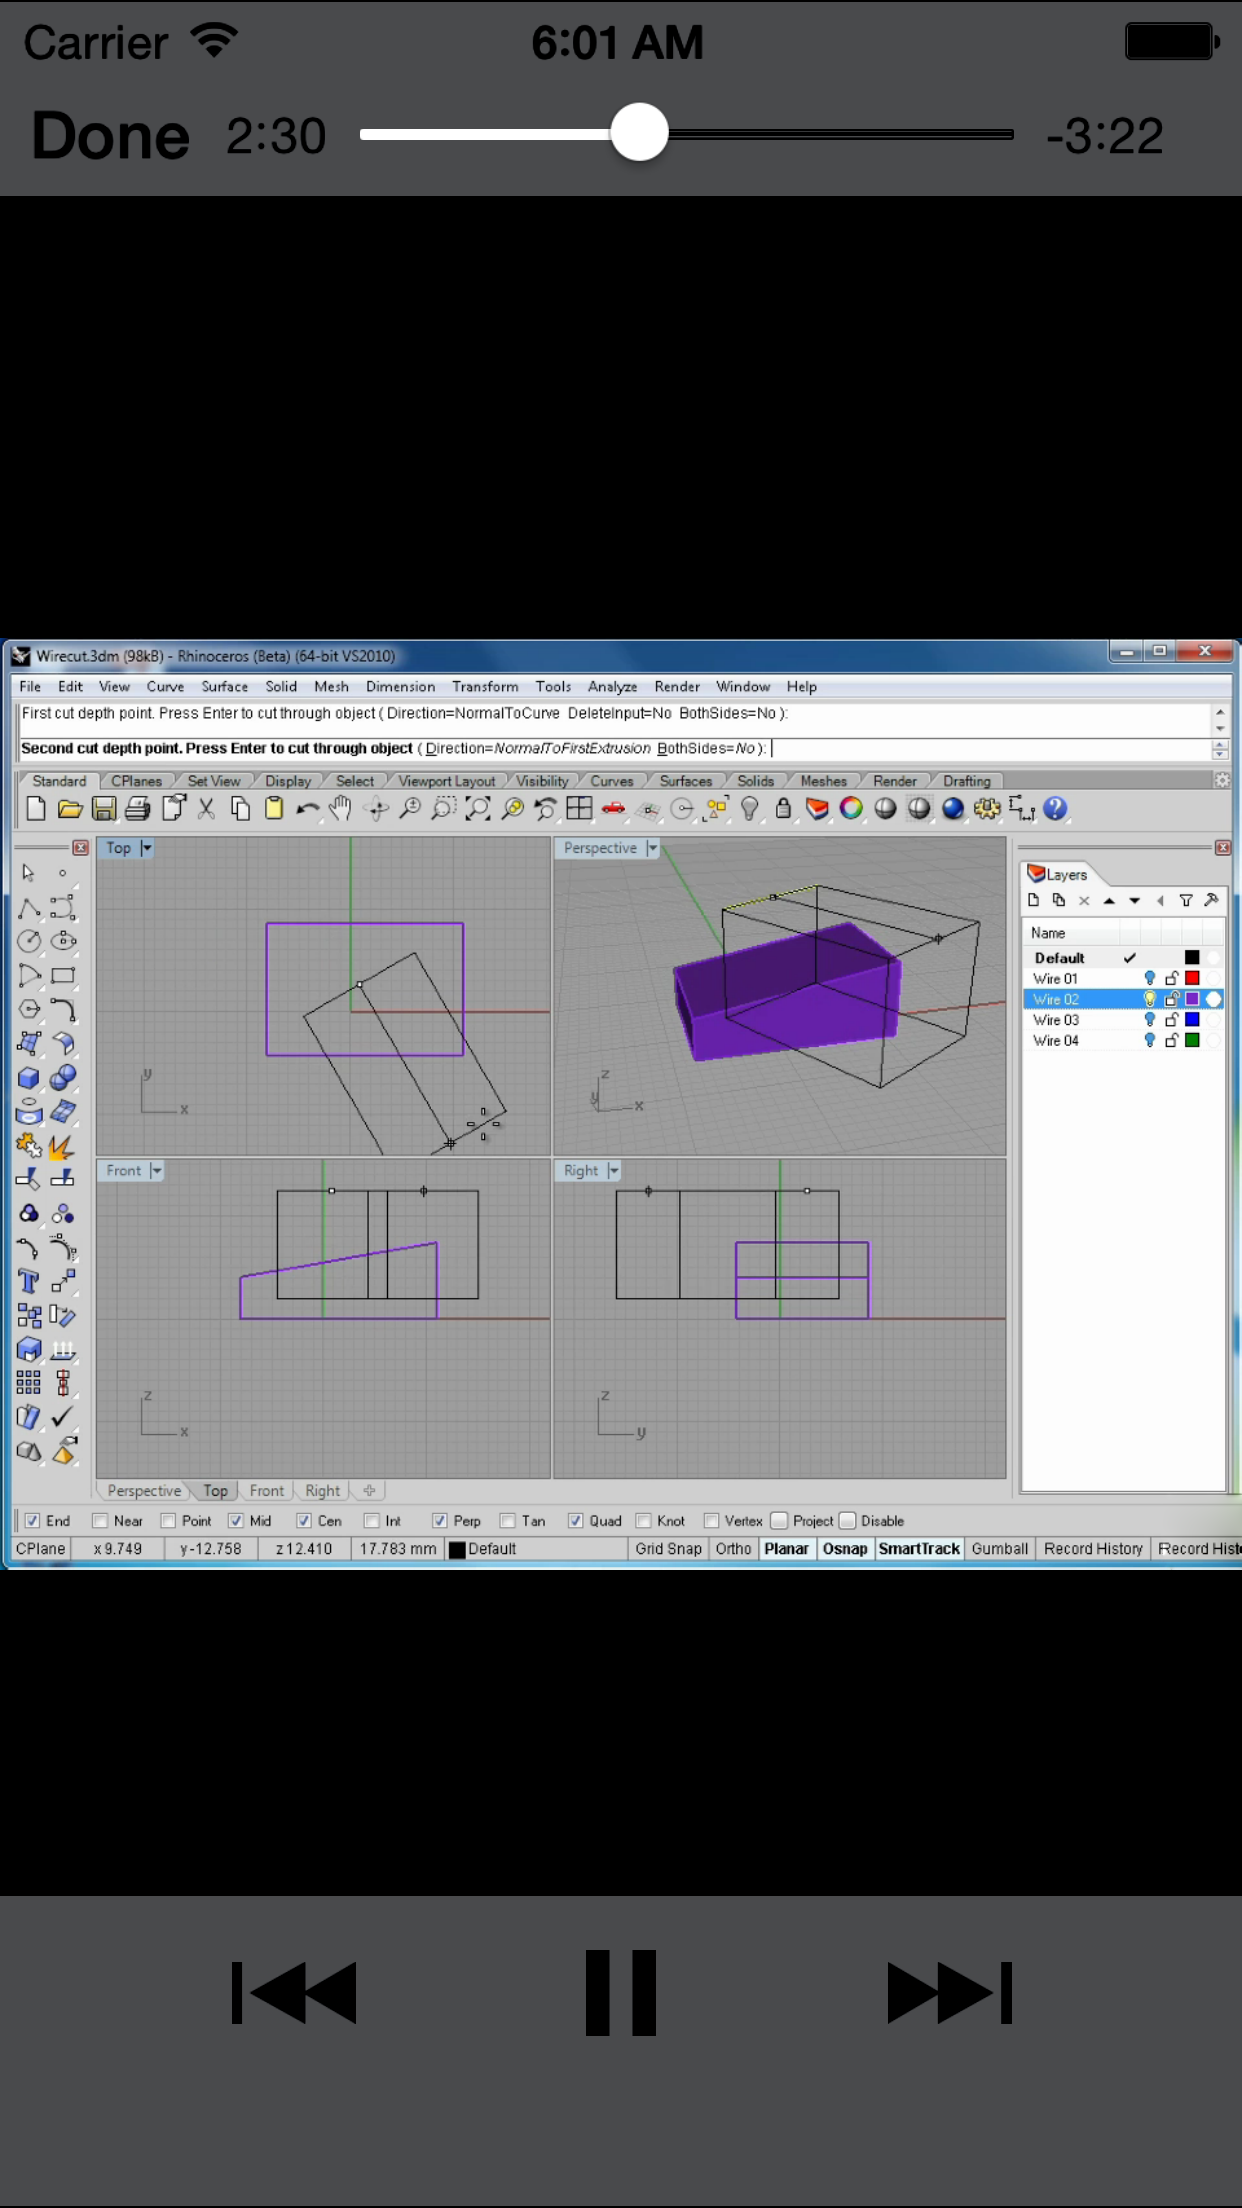Toggle the Tan osnap checkbox
The width and height of the screenshot is (1242, 2208).
(x=508, y=1521)
